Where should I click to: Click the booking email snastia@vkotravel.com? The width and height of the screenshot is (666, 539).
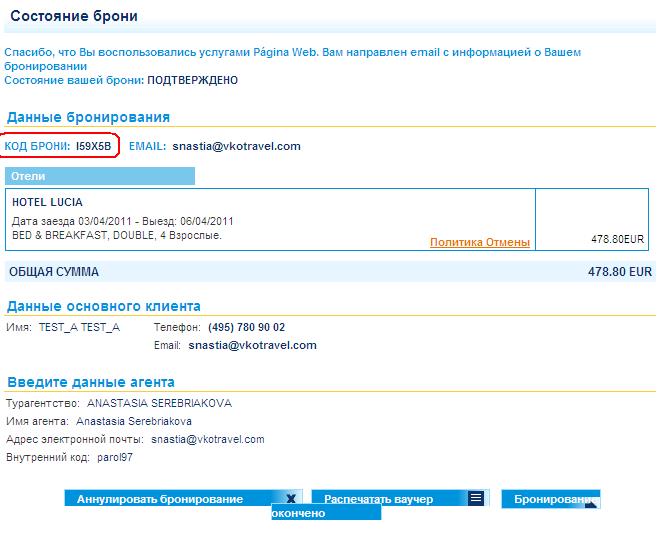pos(236,146)
